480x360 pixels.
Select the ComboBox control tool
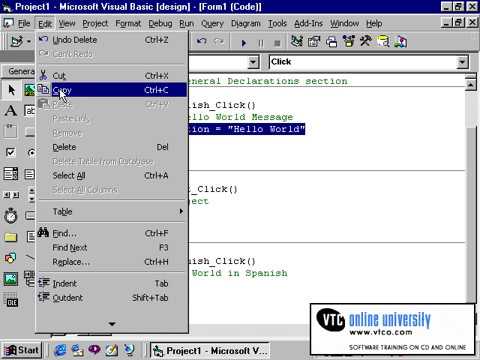tap(11, 174)
